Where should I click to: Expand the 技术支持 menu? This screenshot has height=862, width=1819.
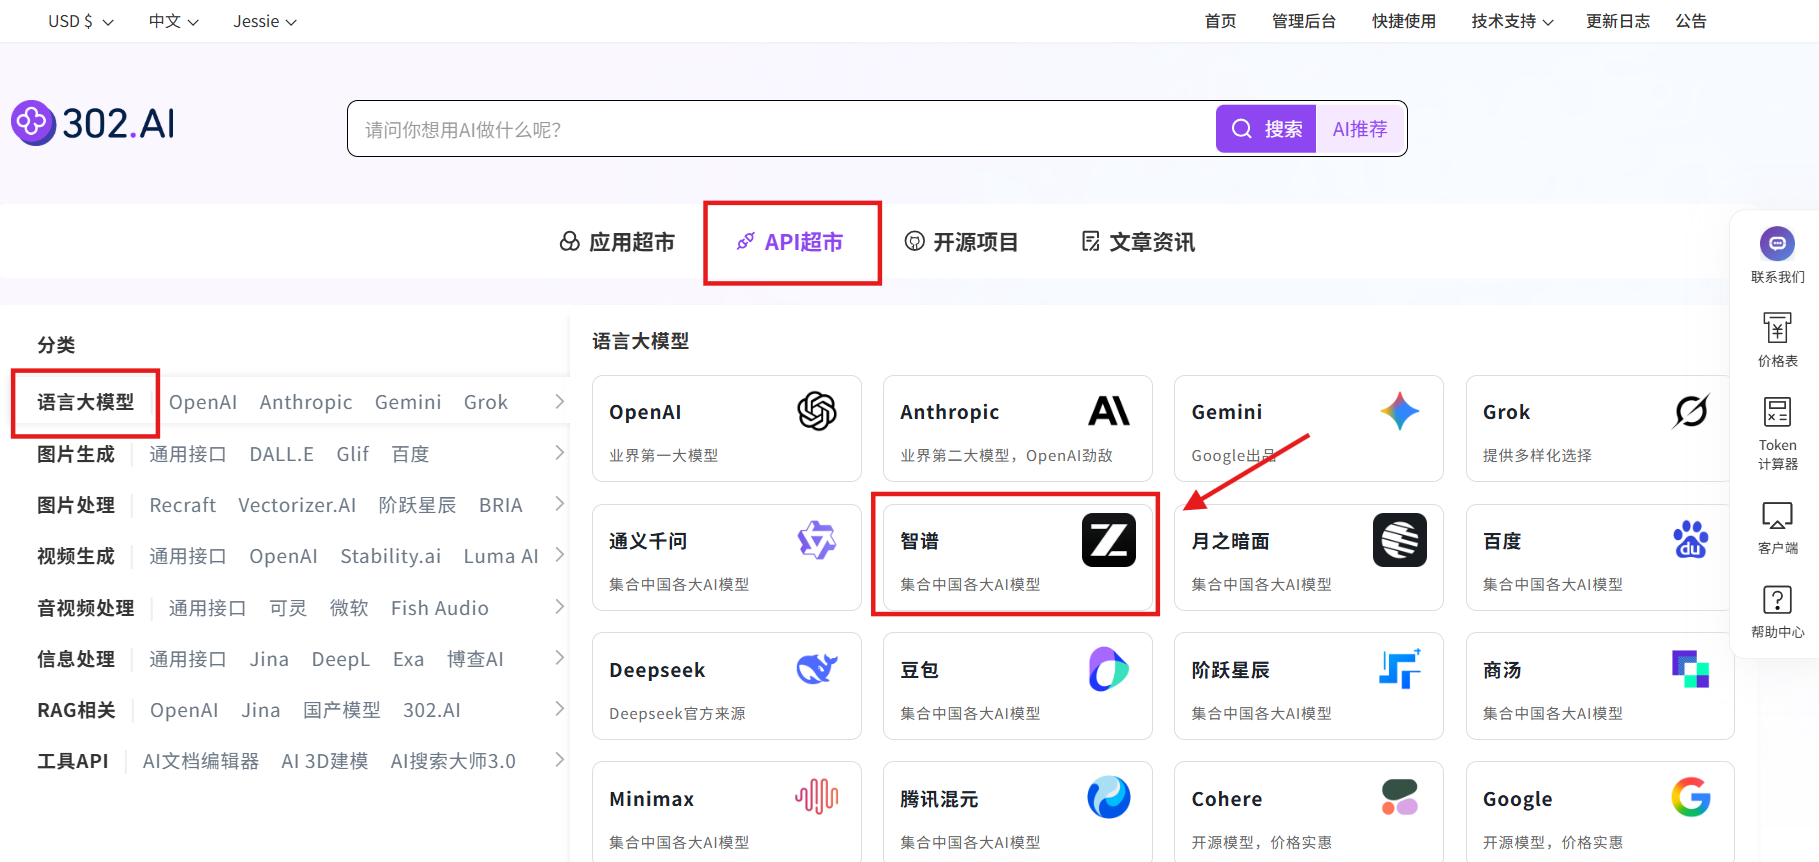point(1512,21)
